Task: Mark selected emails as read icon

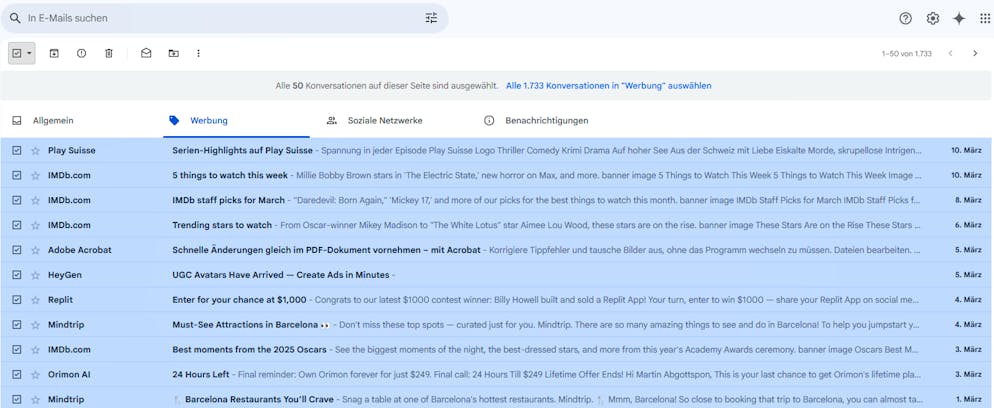Action: [146, 53]
